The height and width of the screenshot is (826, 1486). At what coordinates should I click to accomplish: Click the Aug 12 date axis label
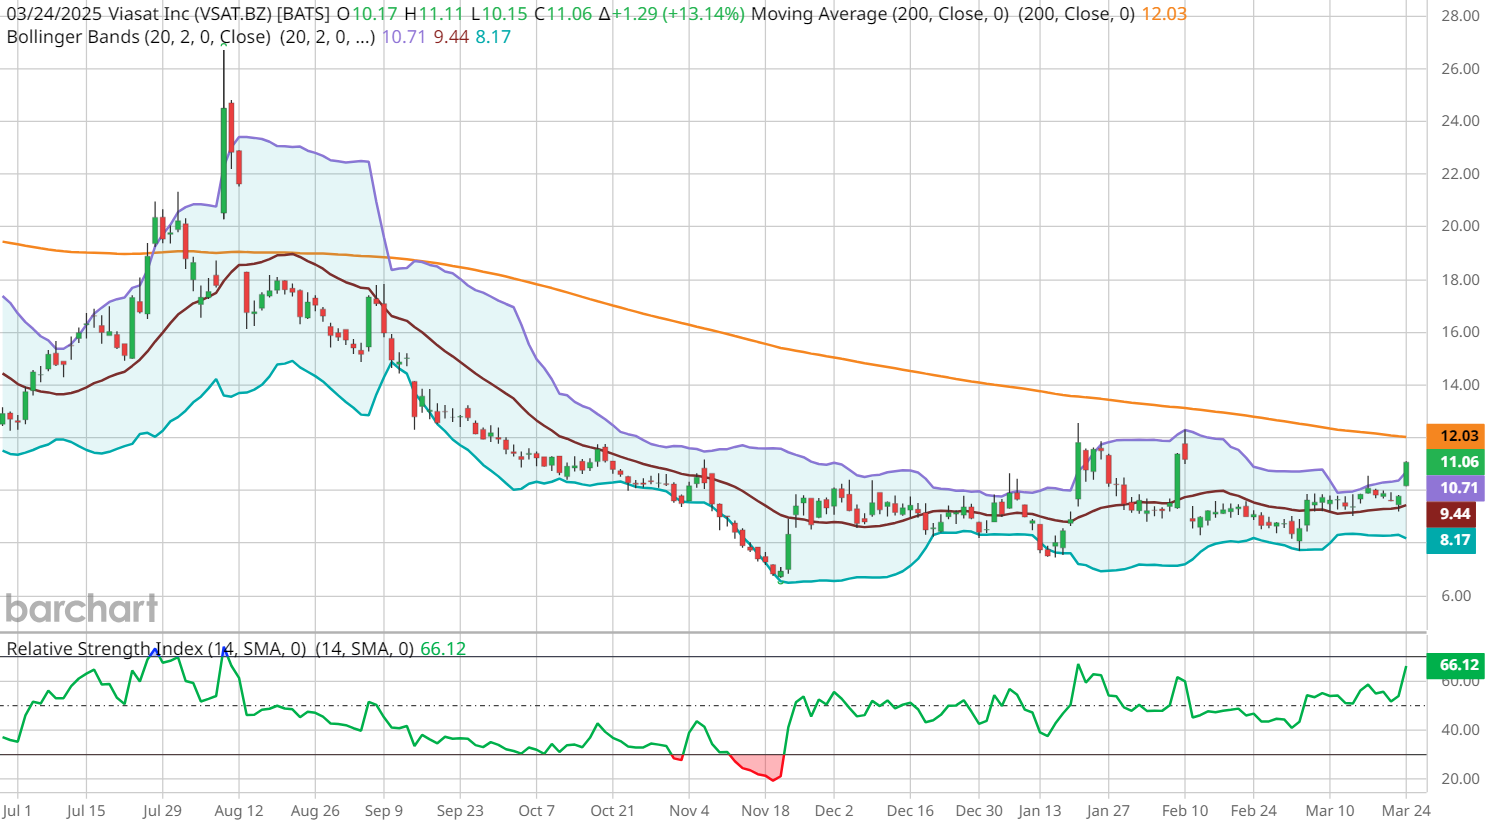point(239,811)
